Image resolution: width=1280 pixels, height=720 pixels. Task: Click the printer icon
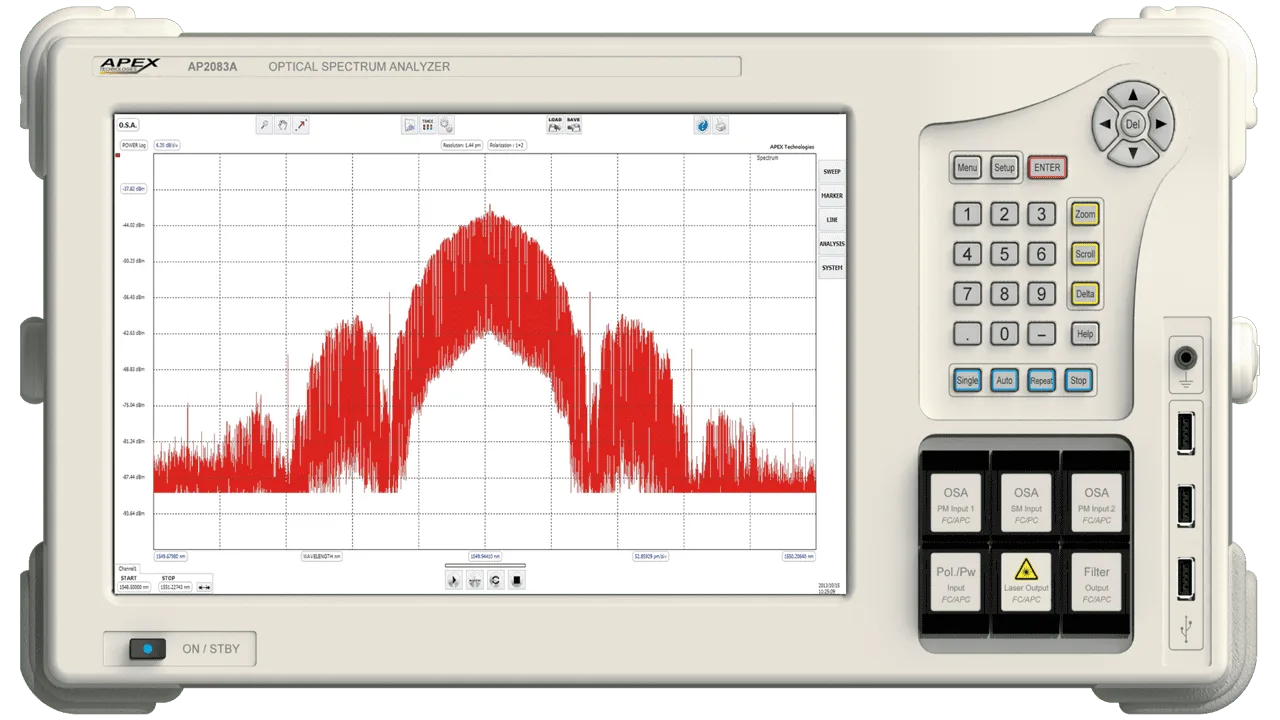click(721, 125)
